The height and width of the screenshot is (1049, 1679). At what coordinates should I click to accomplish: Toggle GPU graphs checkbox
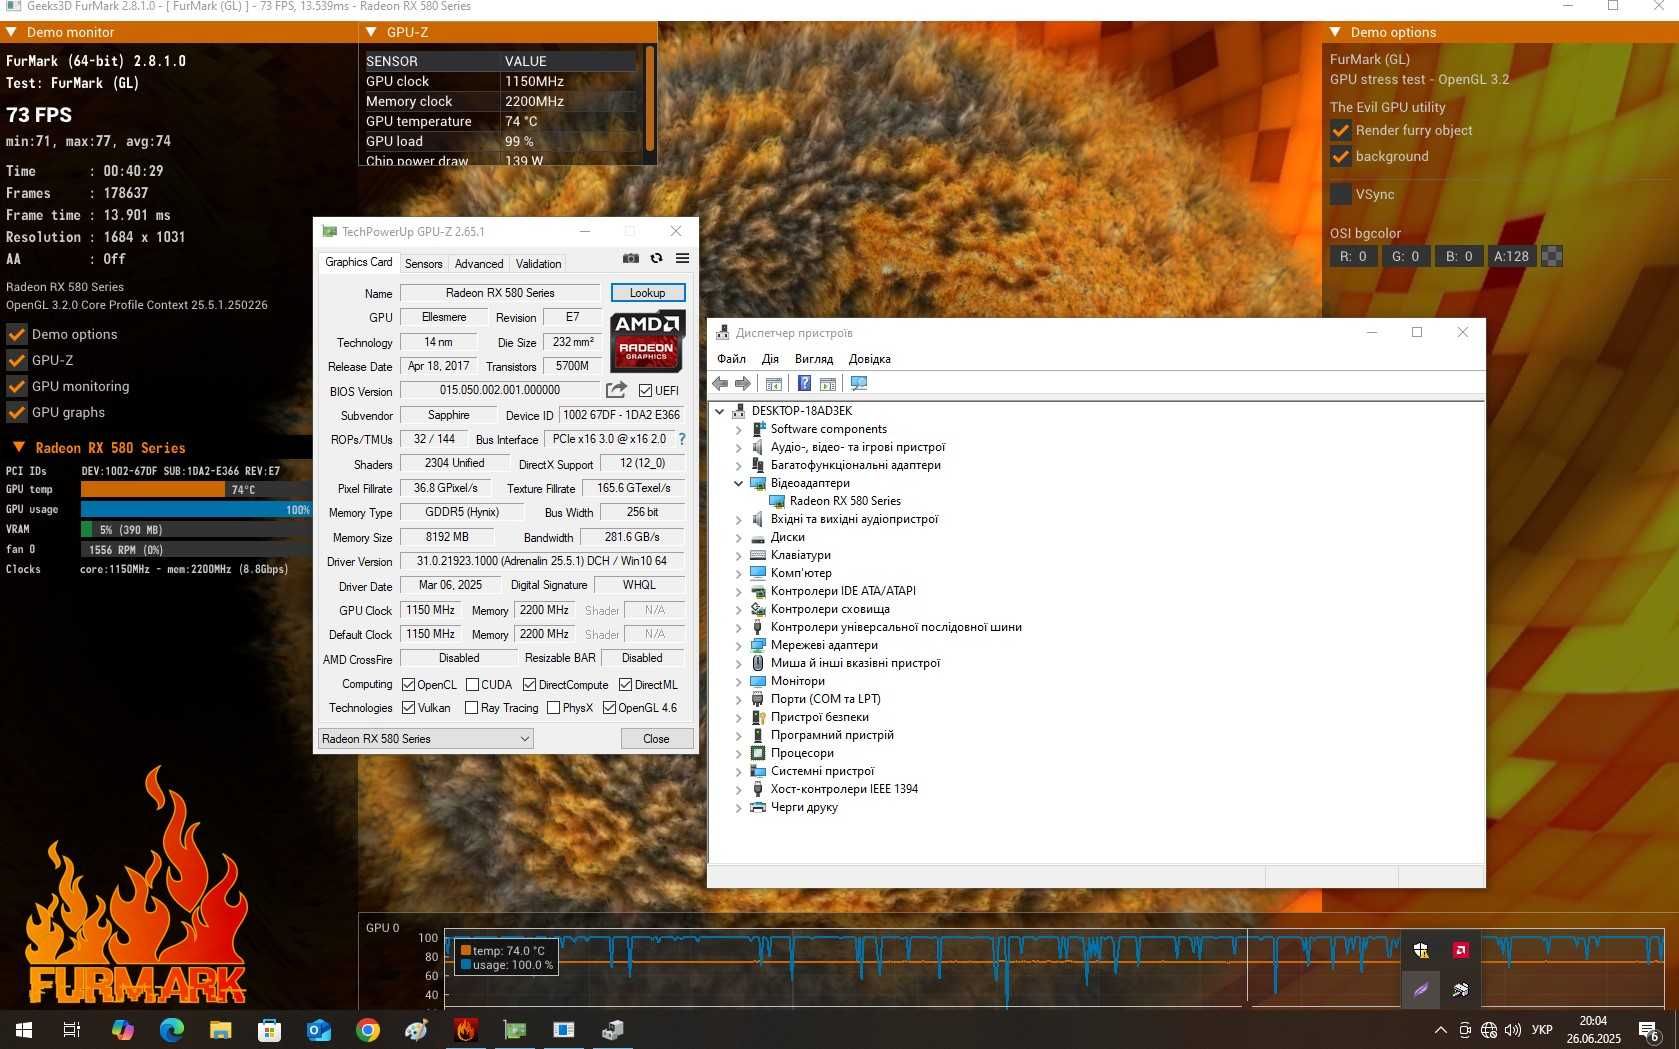[x=17, y=412]
